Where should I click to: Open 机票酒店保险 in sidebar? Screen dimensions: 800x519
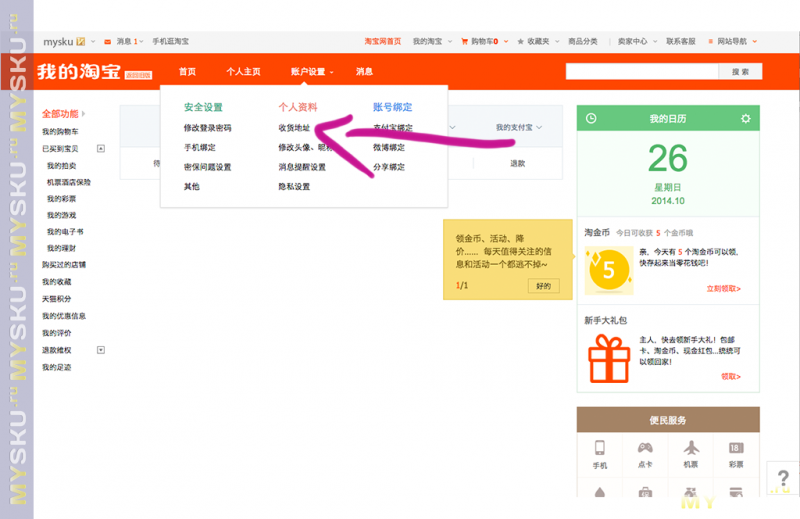click(x=69, y=182)
